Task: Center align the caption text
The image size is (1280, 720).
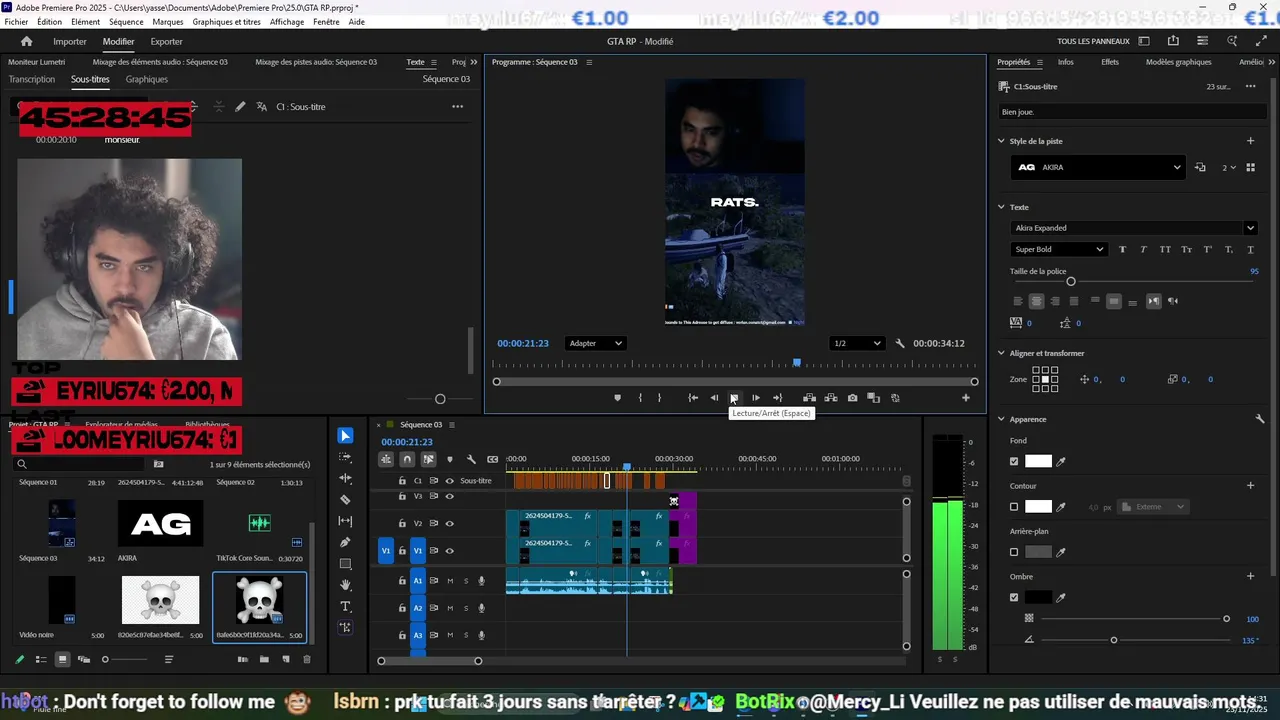Action: point(1036,301)
